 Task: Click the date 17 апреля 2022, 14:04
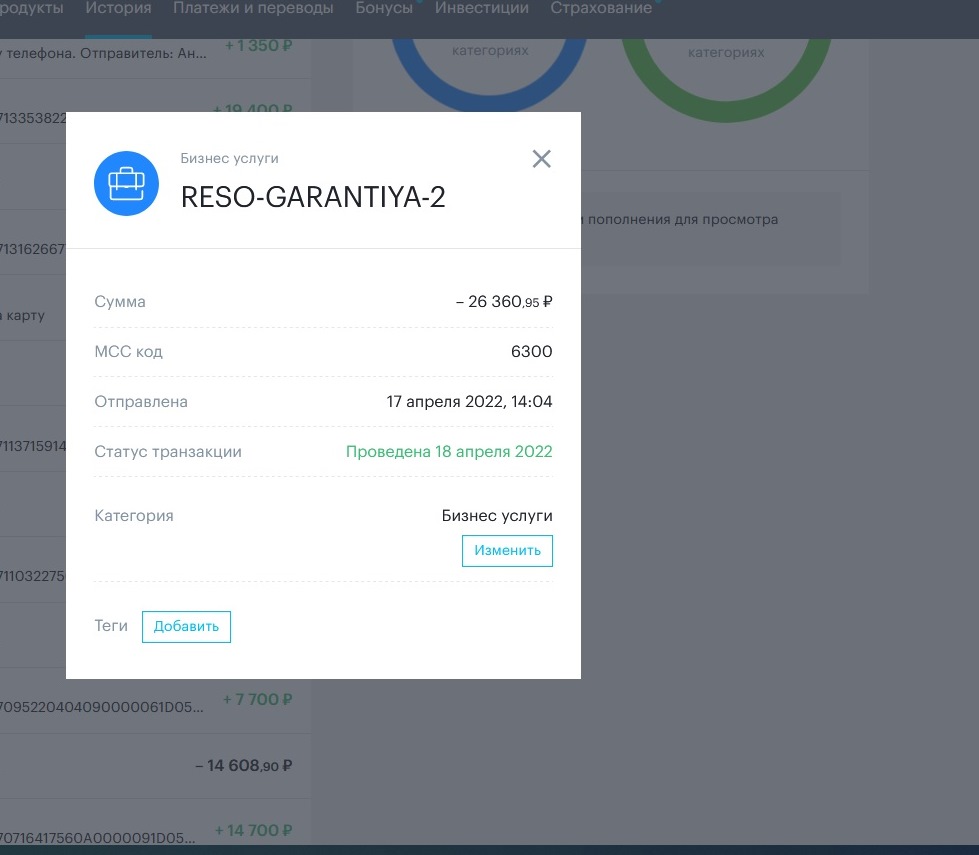pos(470,402)
